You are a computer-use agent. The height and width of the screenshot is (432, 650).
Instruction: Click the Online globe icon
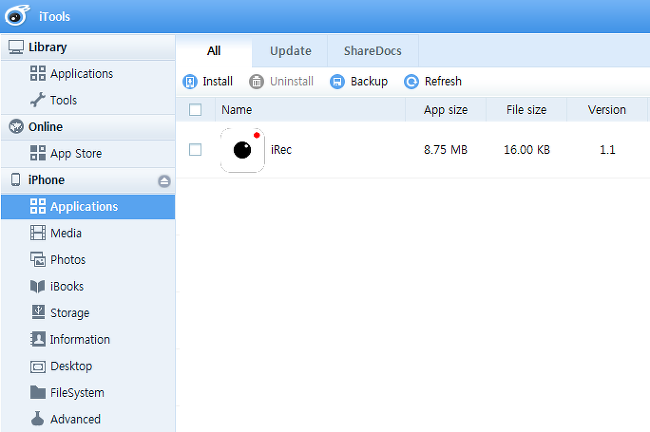(16, 126)
